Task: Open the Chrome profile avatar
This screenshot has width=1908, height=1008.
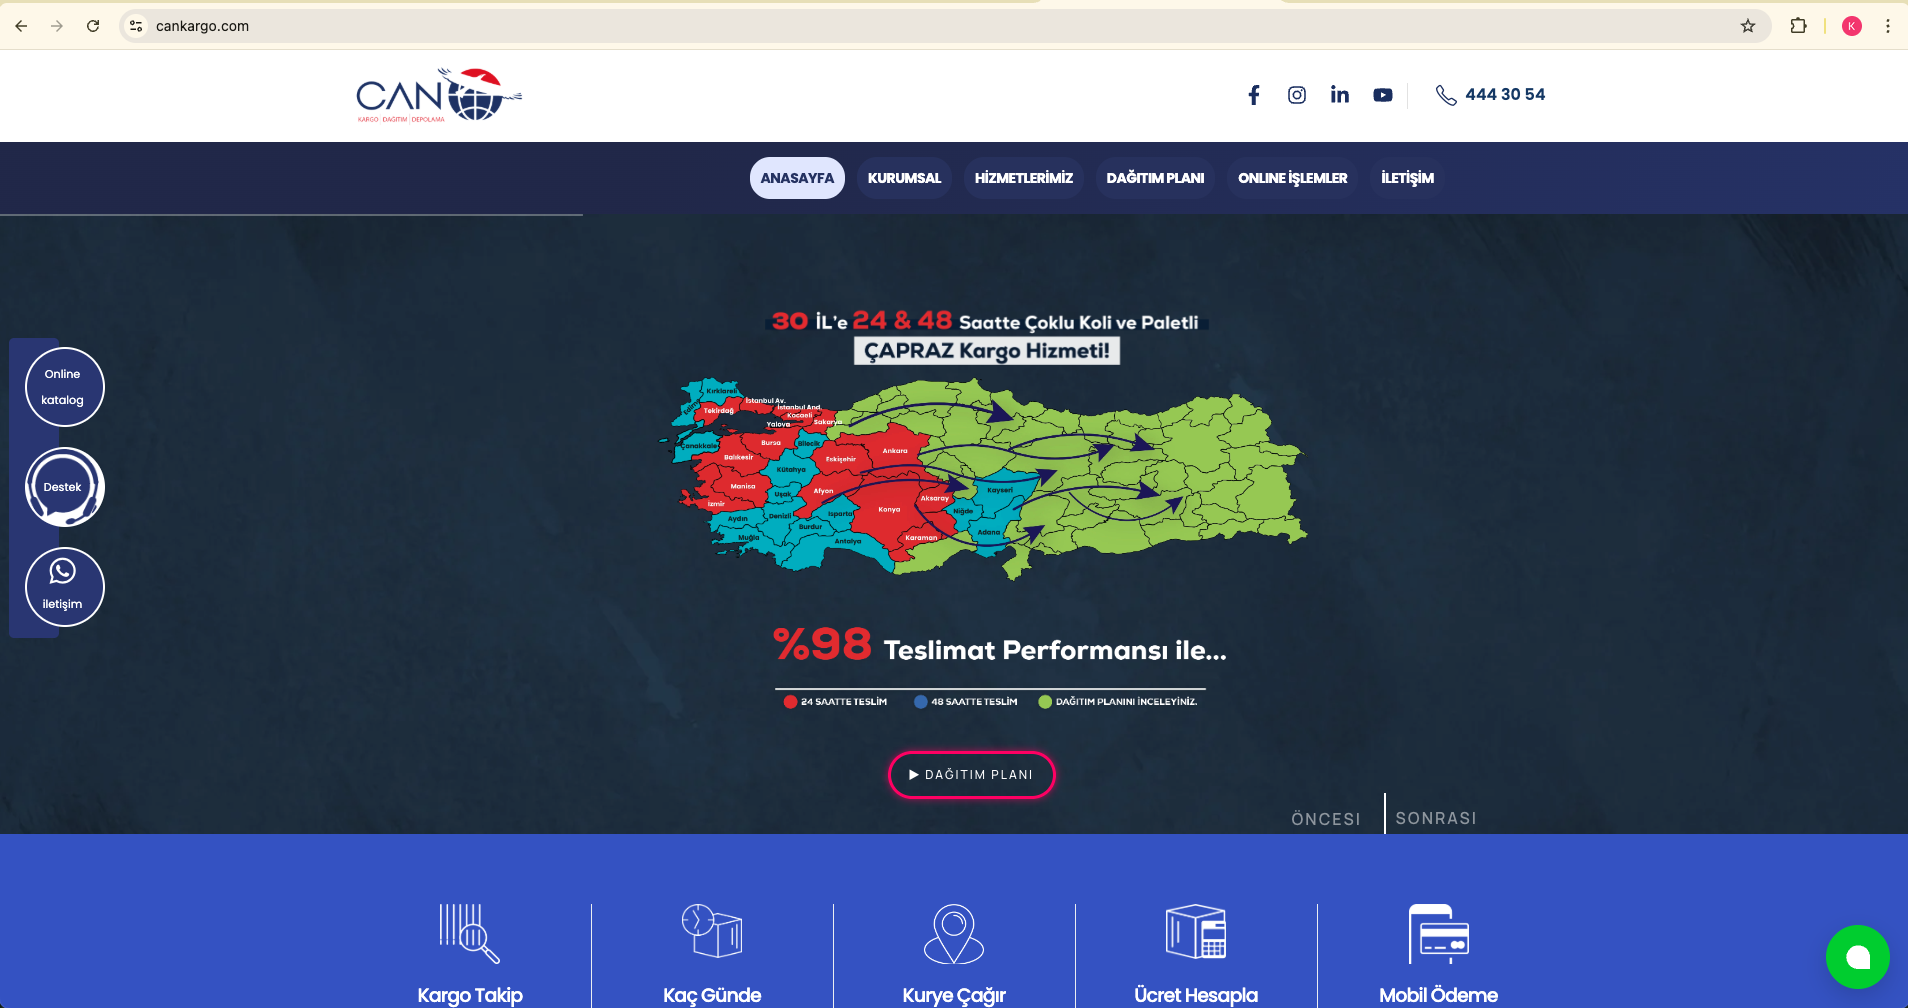Action: tap(1852, 26)
